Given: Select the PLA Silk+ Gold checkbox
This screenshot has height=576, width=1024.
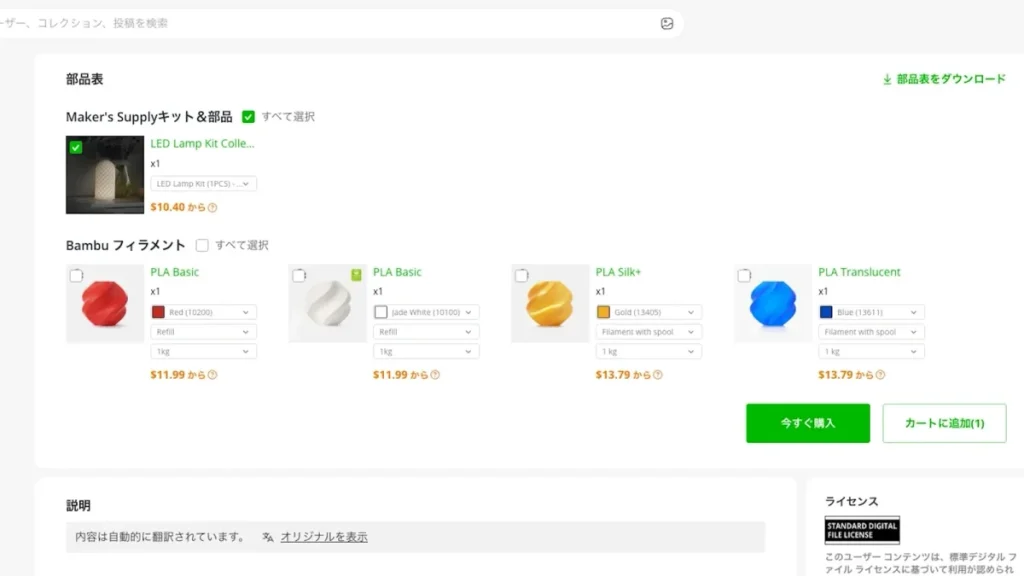Looking at the screenshot, I should click(x=521, y=276).
